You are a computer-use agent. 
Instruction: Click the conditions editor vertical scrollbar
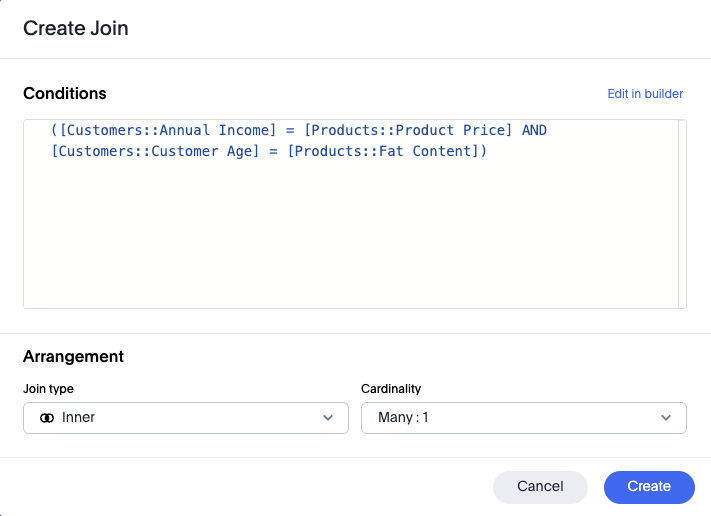pos(682,214)
